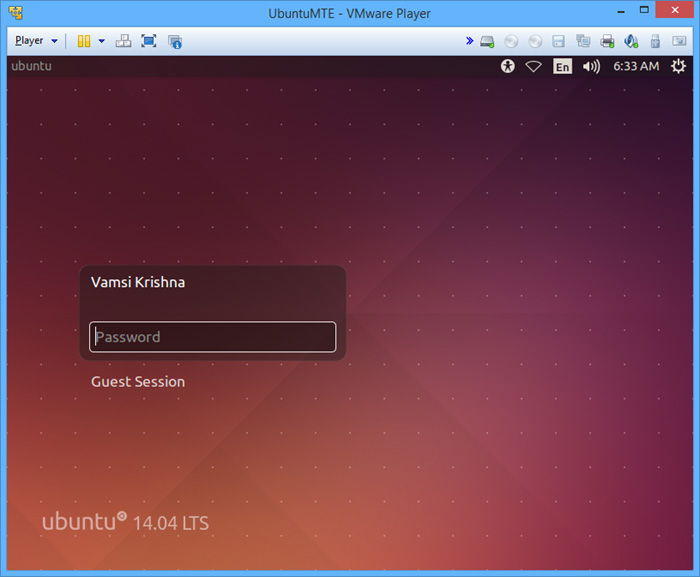The width and height of the screenshot is (700, 577).
Task: Click the sound card device icon
Action: coord(631,42)
